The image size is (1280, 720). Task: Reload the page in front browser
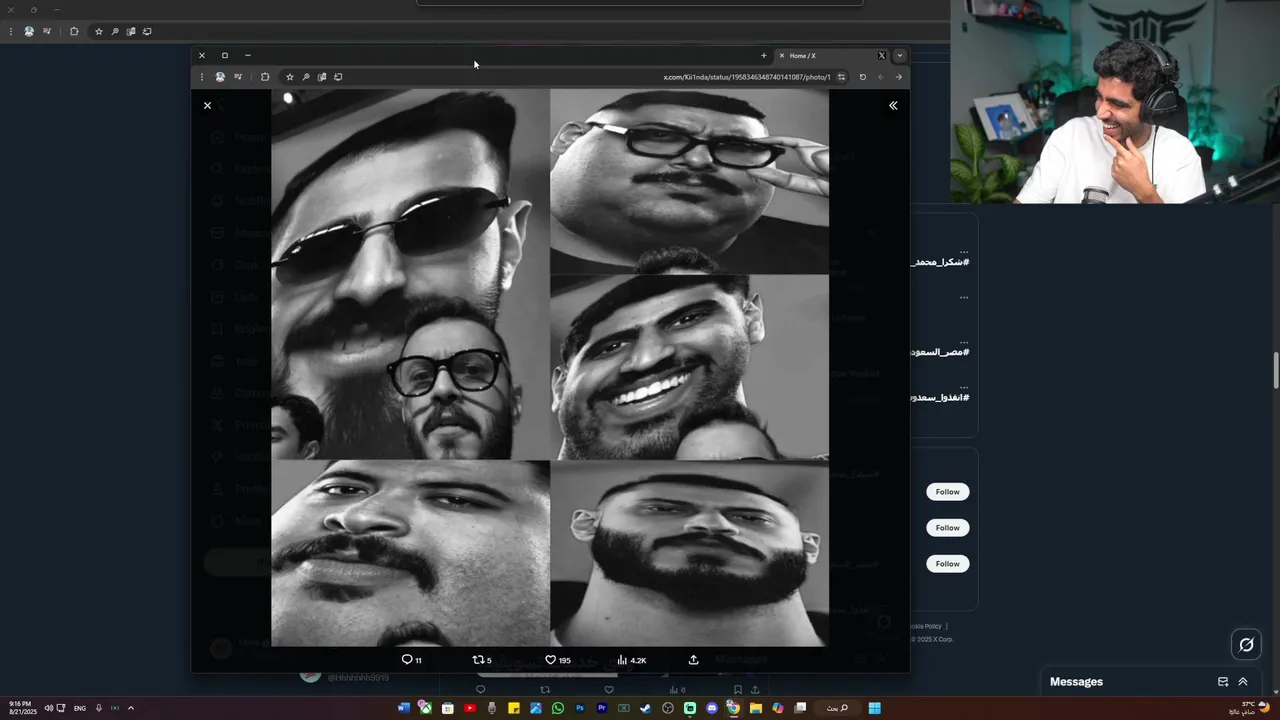[863, 77]
